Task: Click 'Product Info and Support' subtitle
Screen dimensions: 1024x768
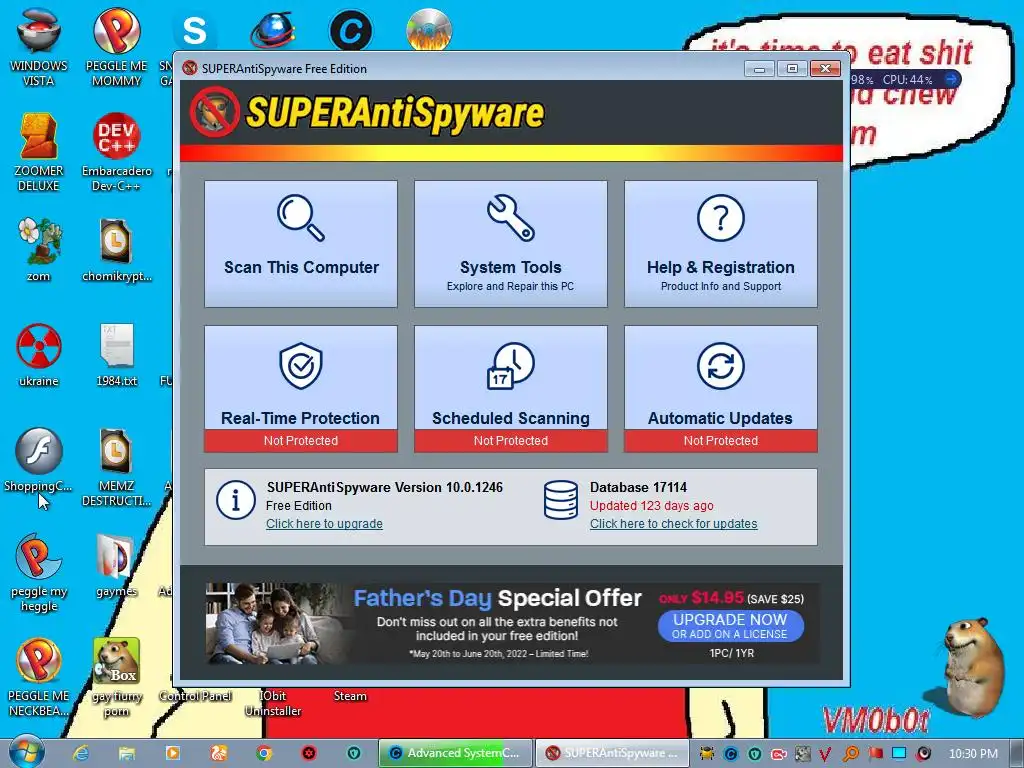Action: 720,286
